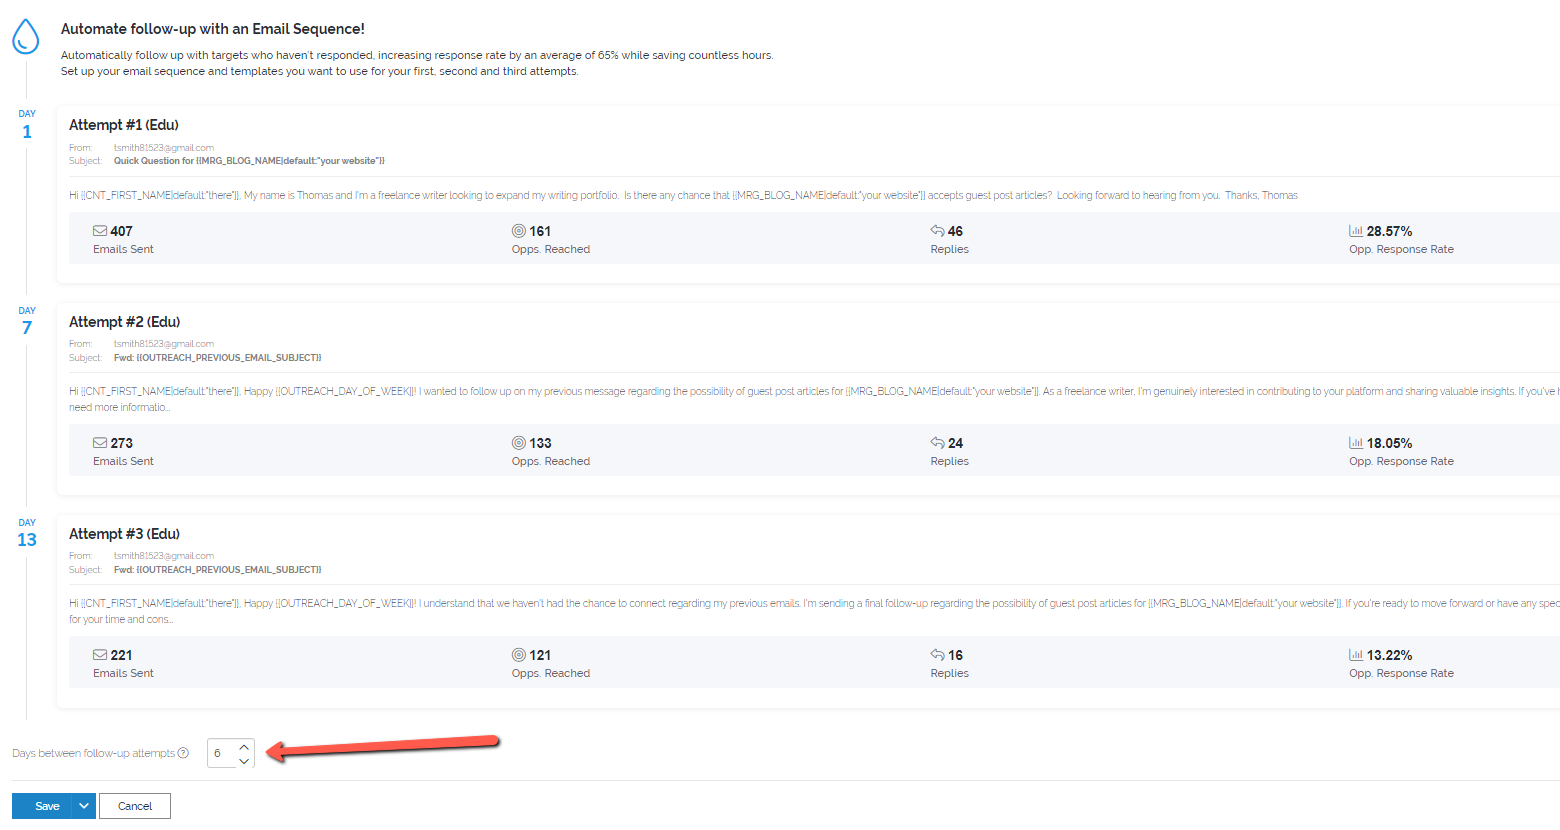Click Attempt #3 email body preview text
1560x830 pixels.
pyautogui.click(x=814, y=611)
